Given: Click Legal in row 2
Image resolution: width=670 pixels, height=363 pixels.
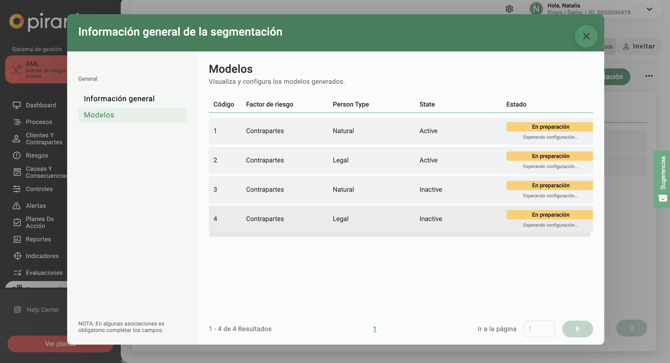Looking at the screenshot, I should [x=341, y=160].
